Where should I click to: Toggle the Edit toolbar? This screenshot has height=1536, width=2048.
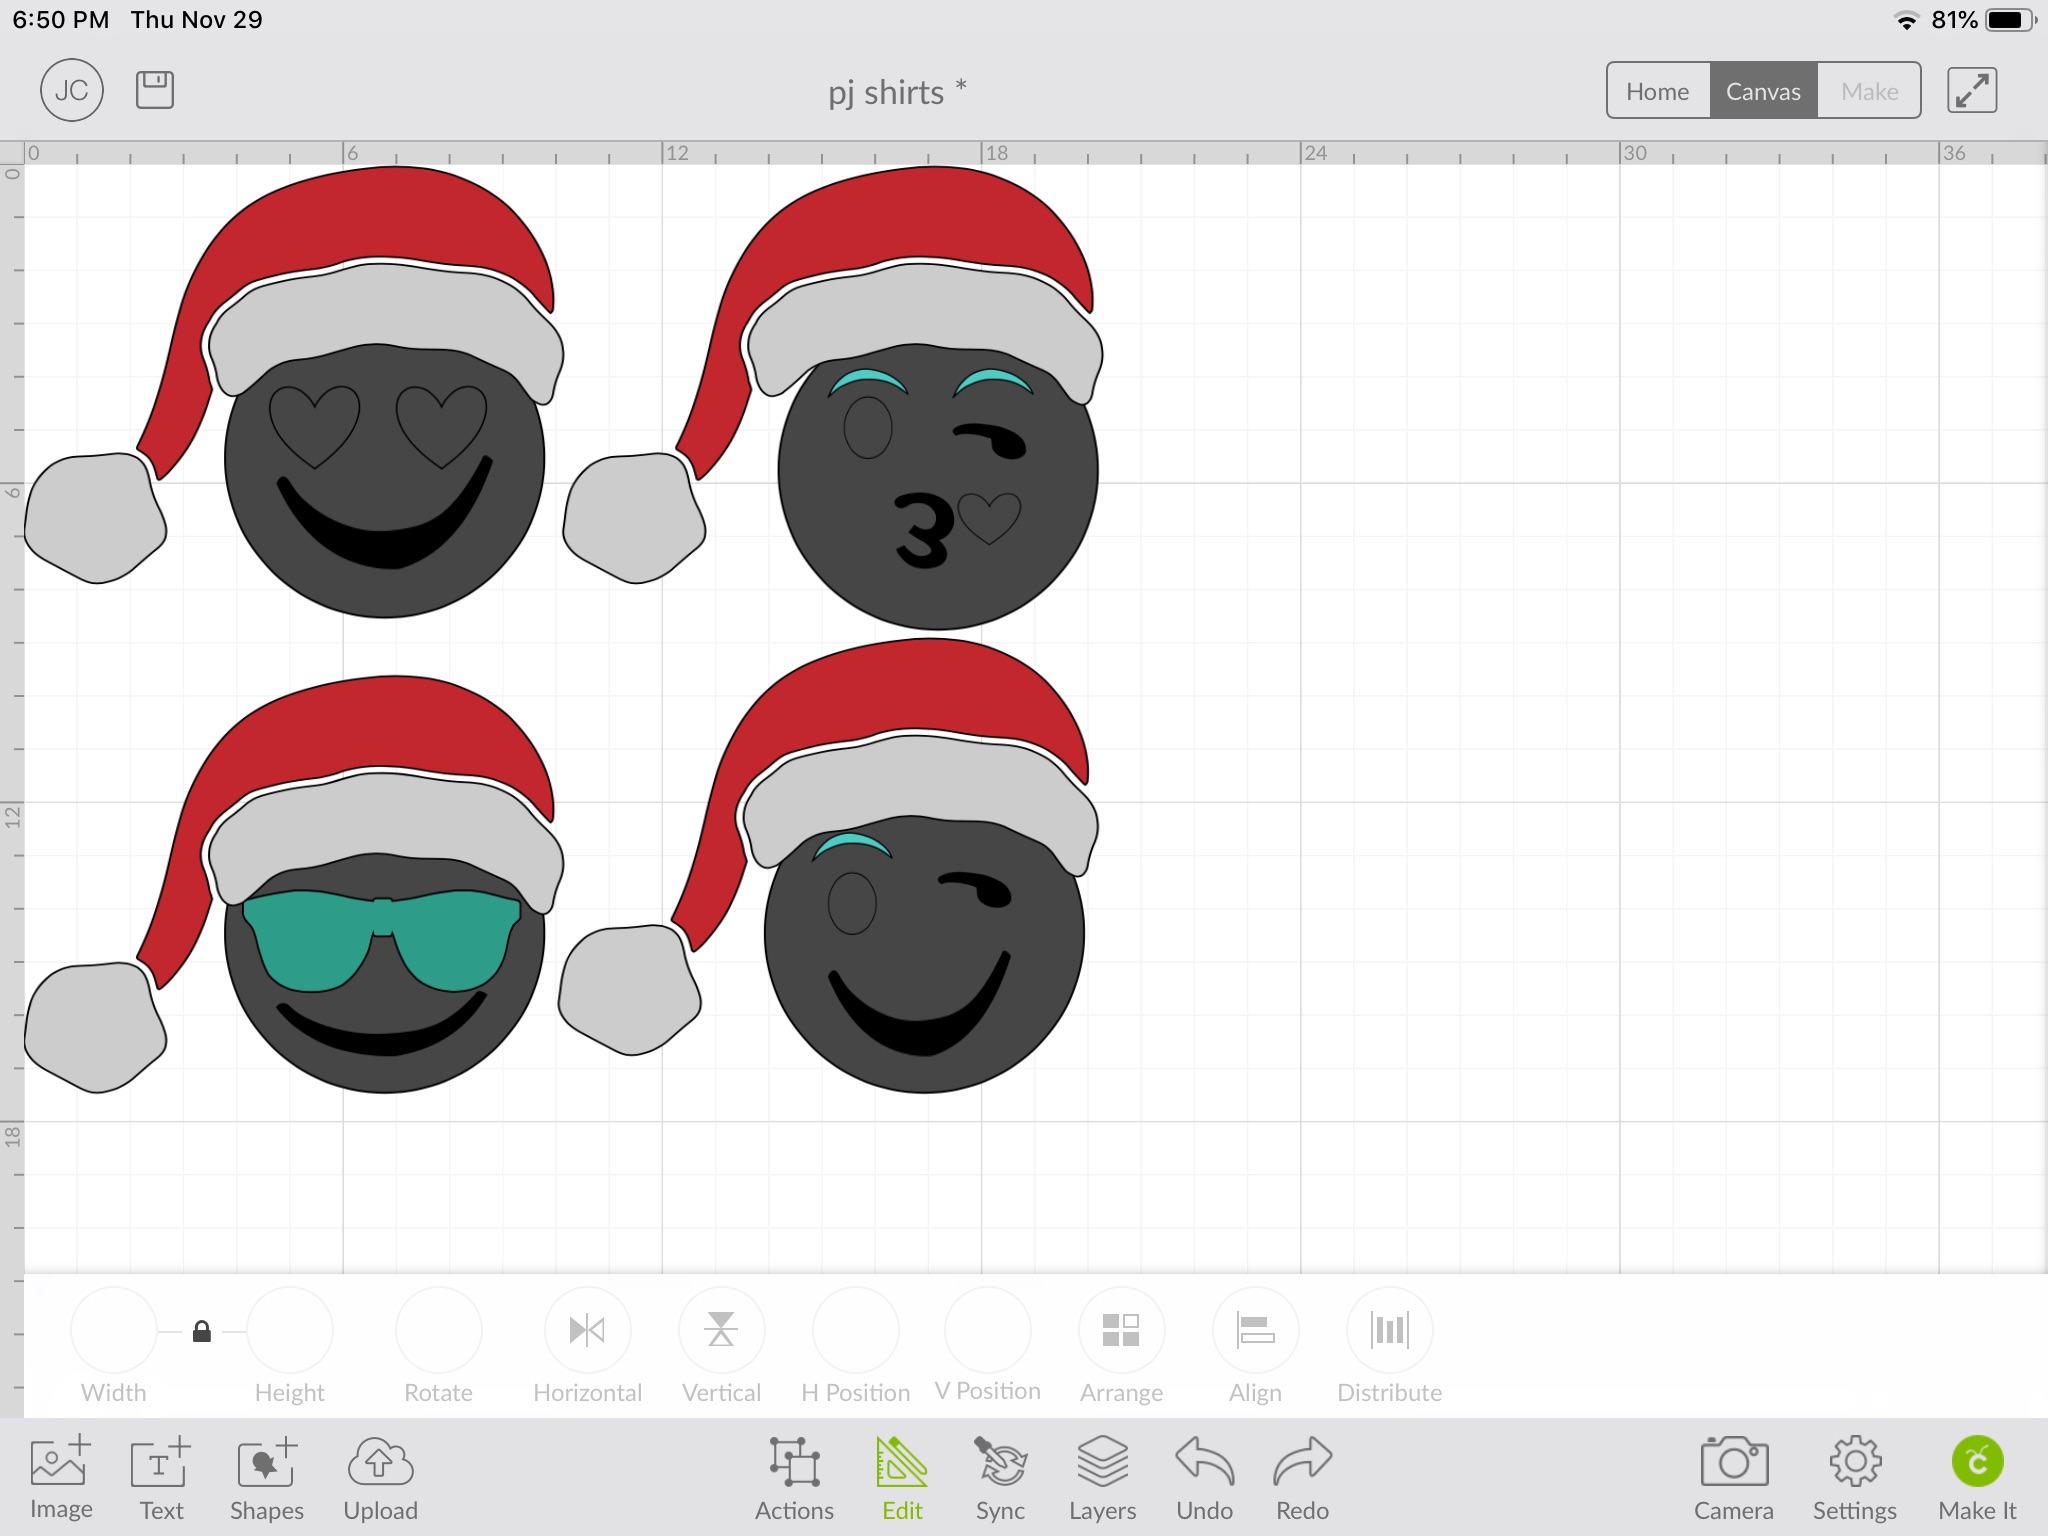point(902,1477)
